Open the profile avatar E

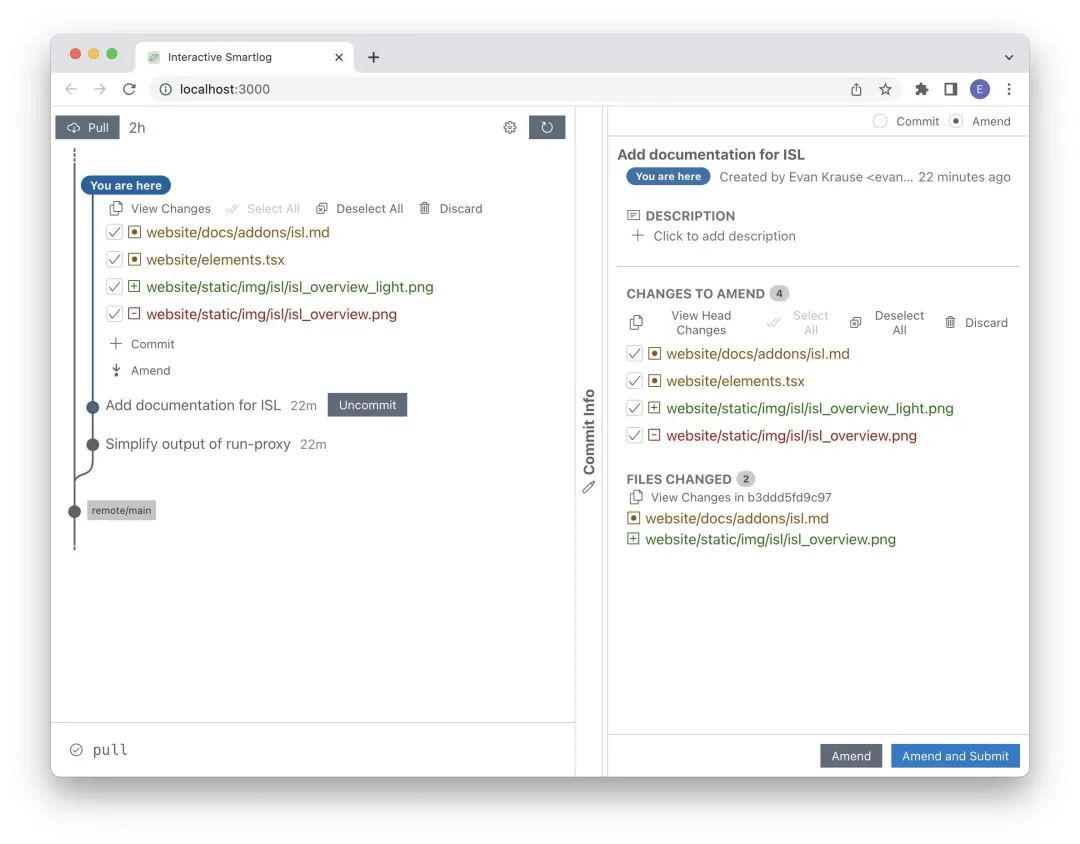pyautogui.click(x=979, y=89)
